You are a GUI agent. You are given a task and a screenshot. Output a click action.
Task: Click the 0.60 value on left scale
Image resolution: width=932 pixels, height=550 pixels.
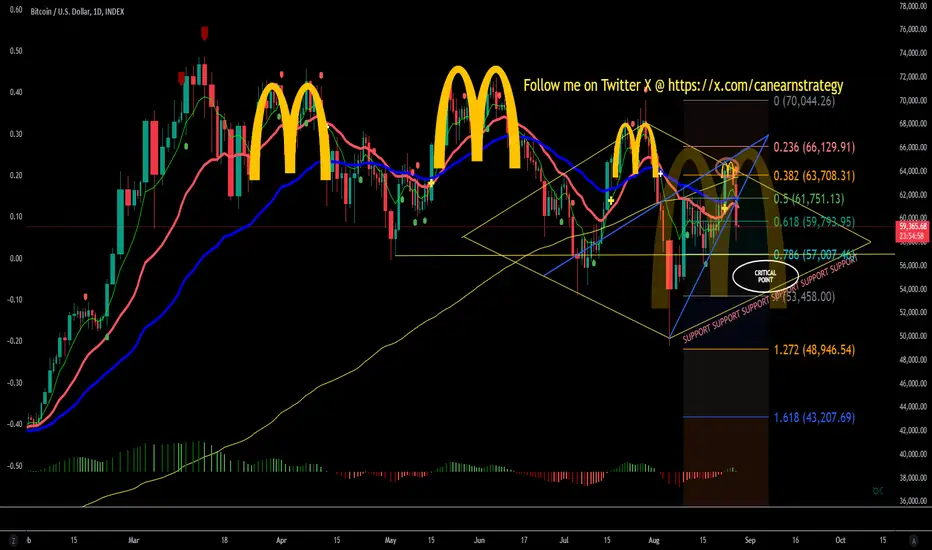16,10
